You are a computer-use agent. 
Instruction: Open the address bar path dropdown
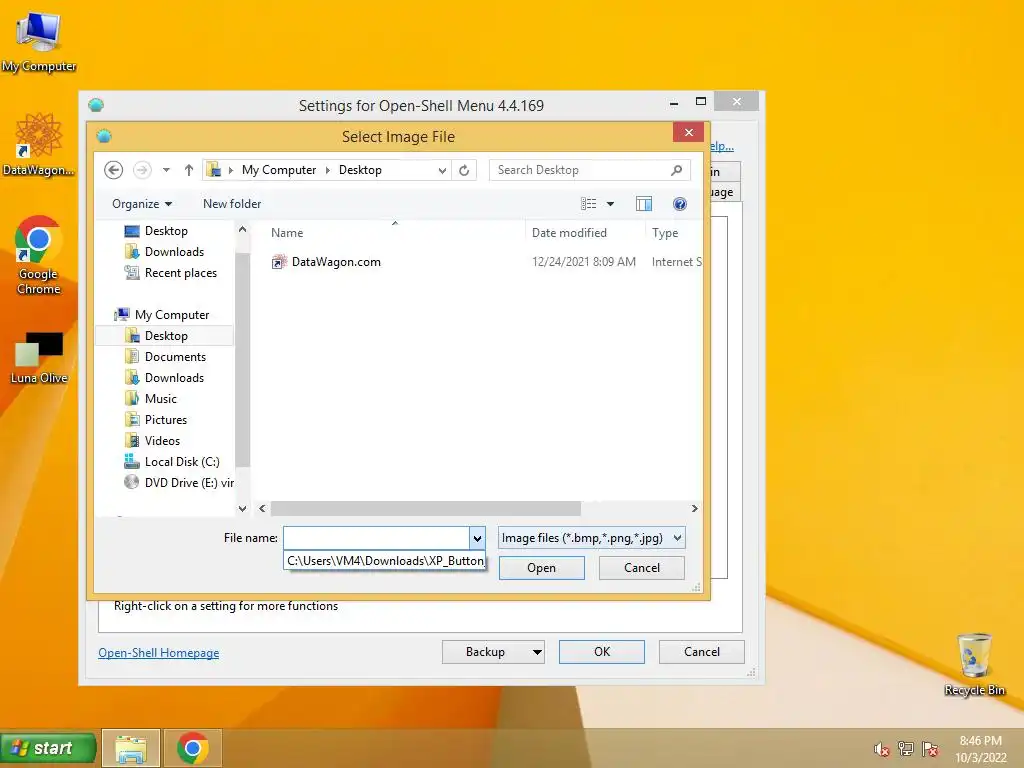click(x=442, y=170)
